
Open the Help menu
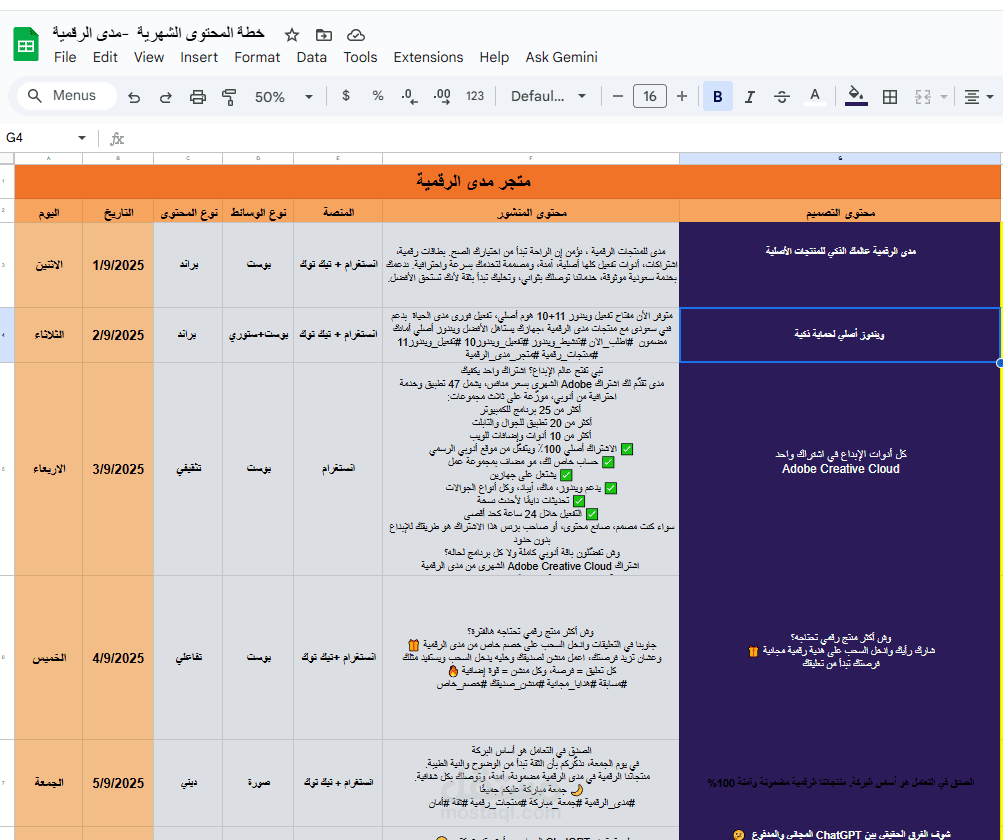click(x=494, y=57)
